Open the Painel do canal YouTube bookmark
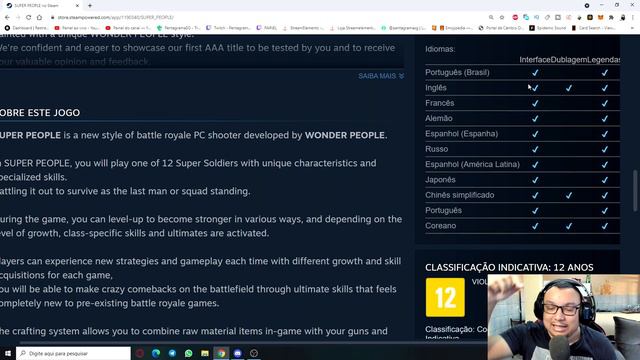This screenshot has width=640, height=360. (128, 28)
